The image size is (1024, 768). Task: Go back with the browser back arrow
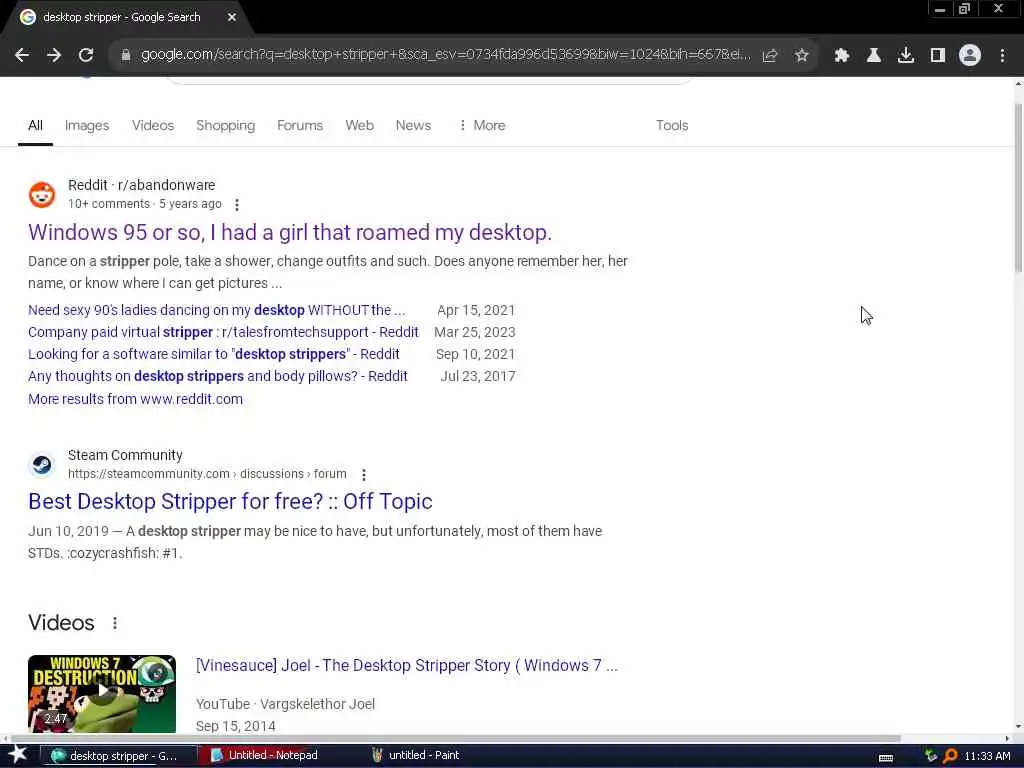point(22,56)
